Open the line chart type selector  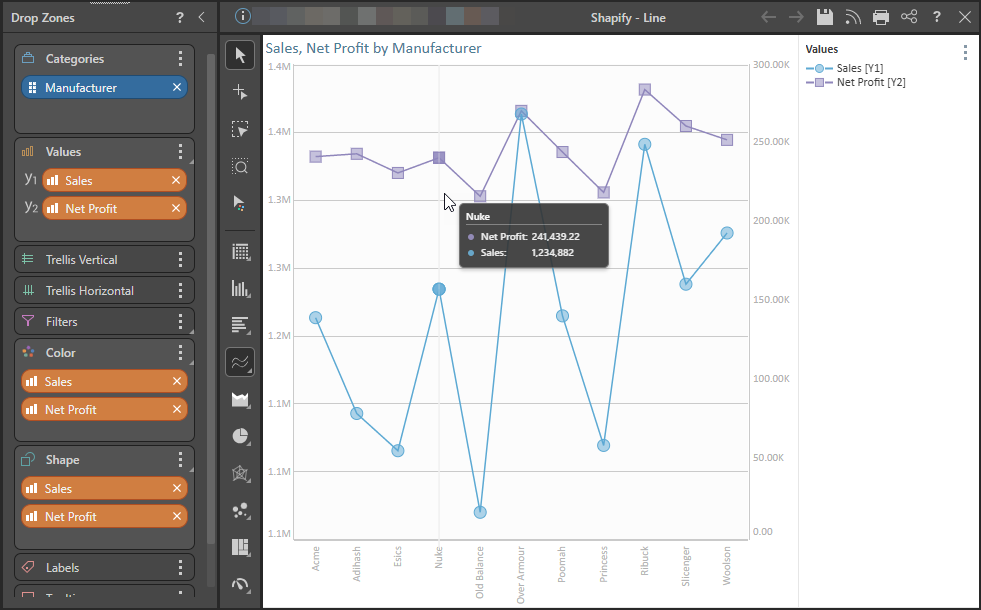pos(240,362)
